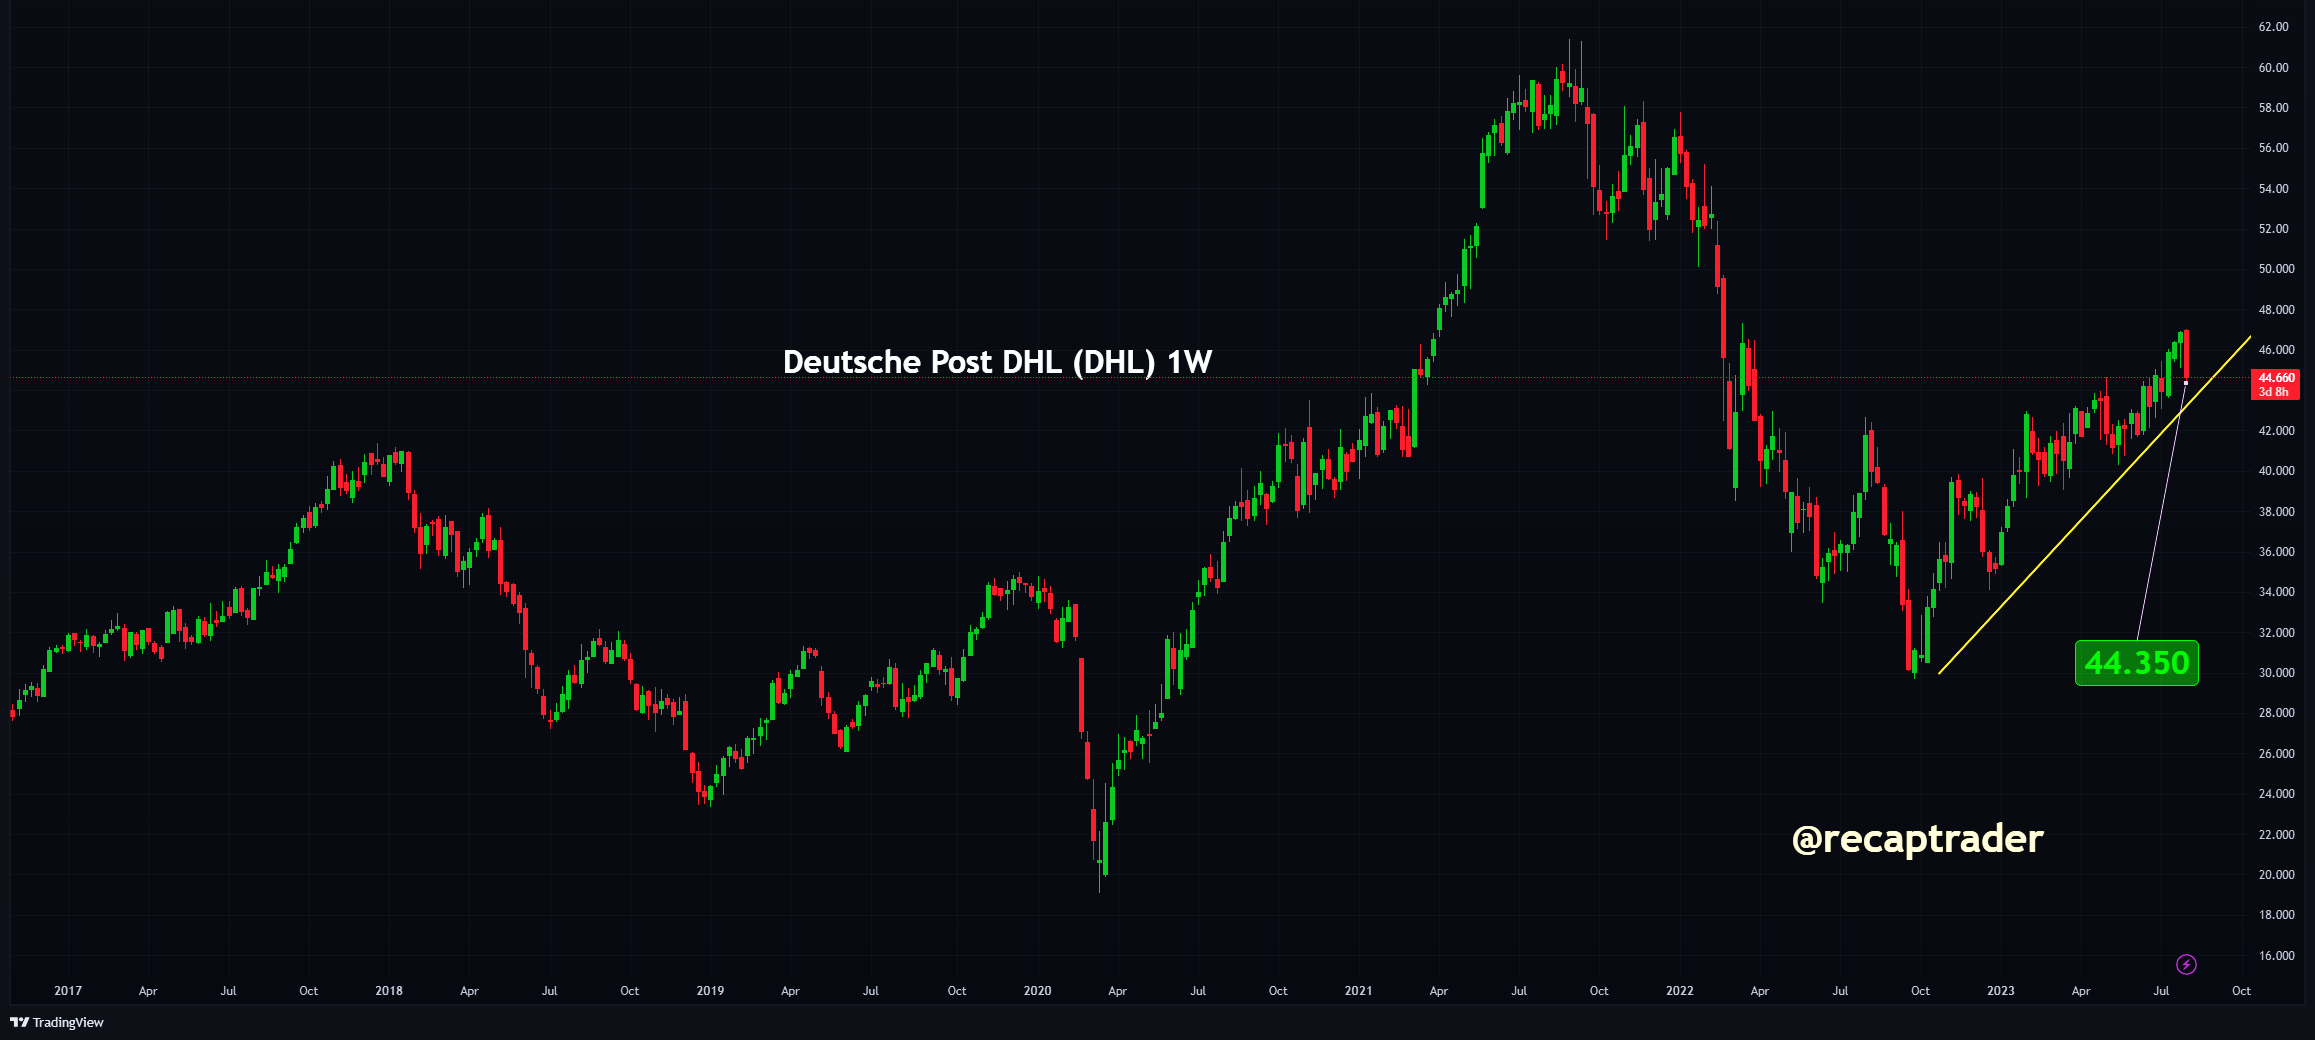Click the 18.000 price axis label
Screen dimensions: 2315x1040
pyautogui.click(x=2276, y=915)
